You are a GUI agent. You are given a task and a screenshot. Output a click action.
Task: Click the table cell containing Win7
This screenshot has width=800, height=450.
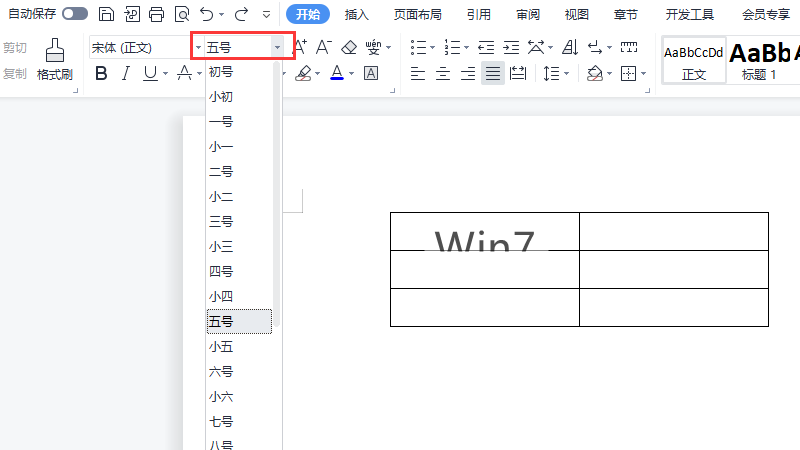(484, 232)
